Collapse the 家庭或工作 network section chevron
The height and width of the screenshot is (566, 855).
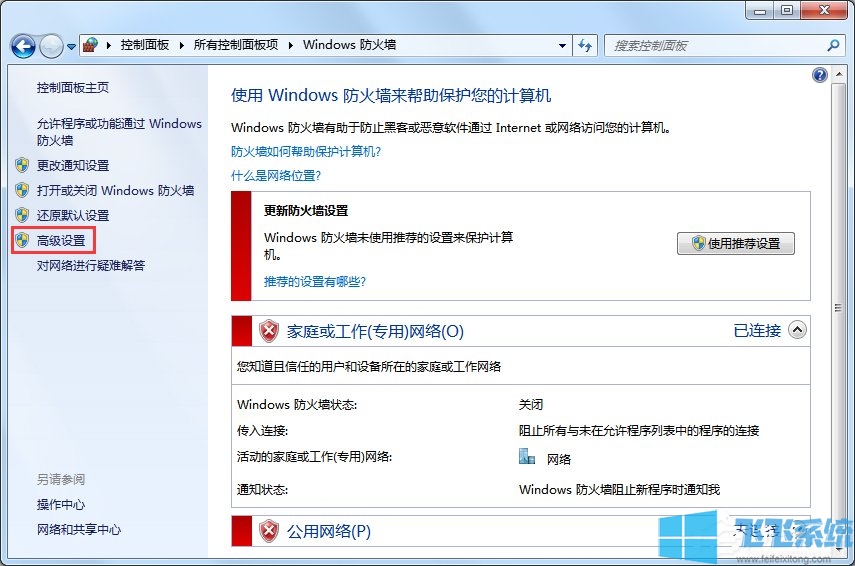click(x=797, y=330)
